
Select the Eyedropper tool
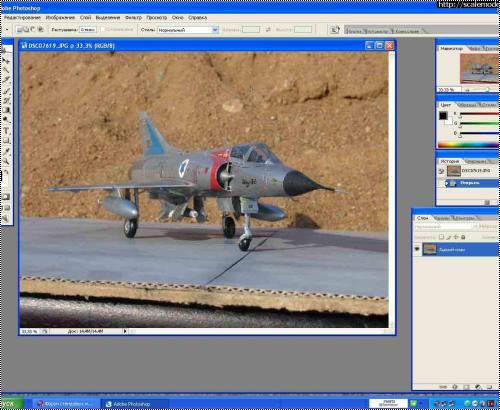pyautogui.click(x=7, y=151)
